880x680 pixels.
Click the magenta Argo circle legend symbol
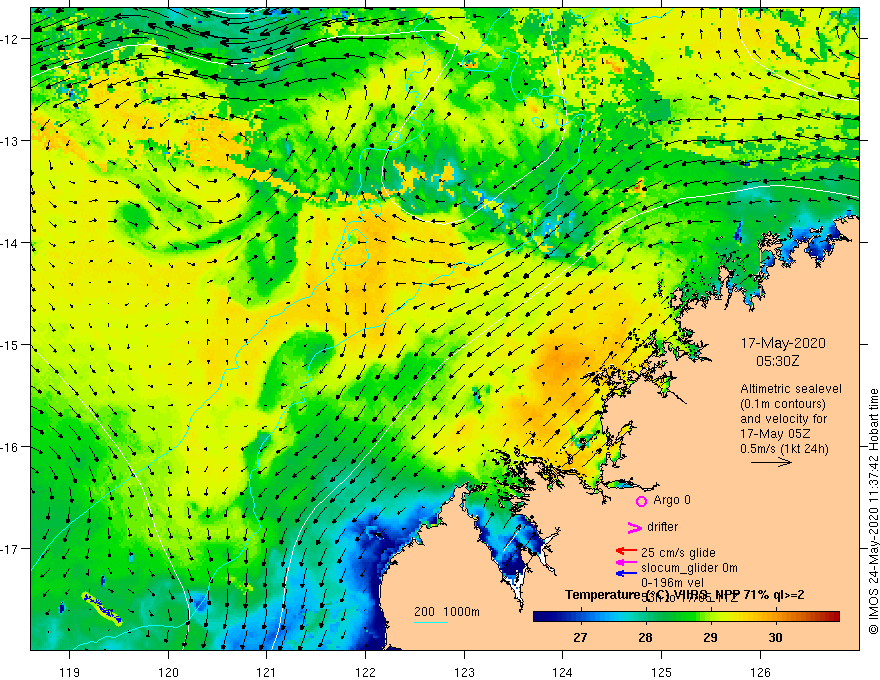click(641, 501)
